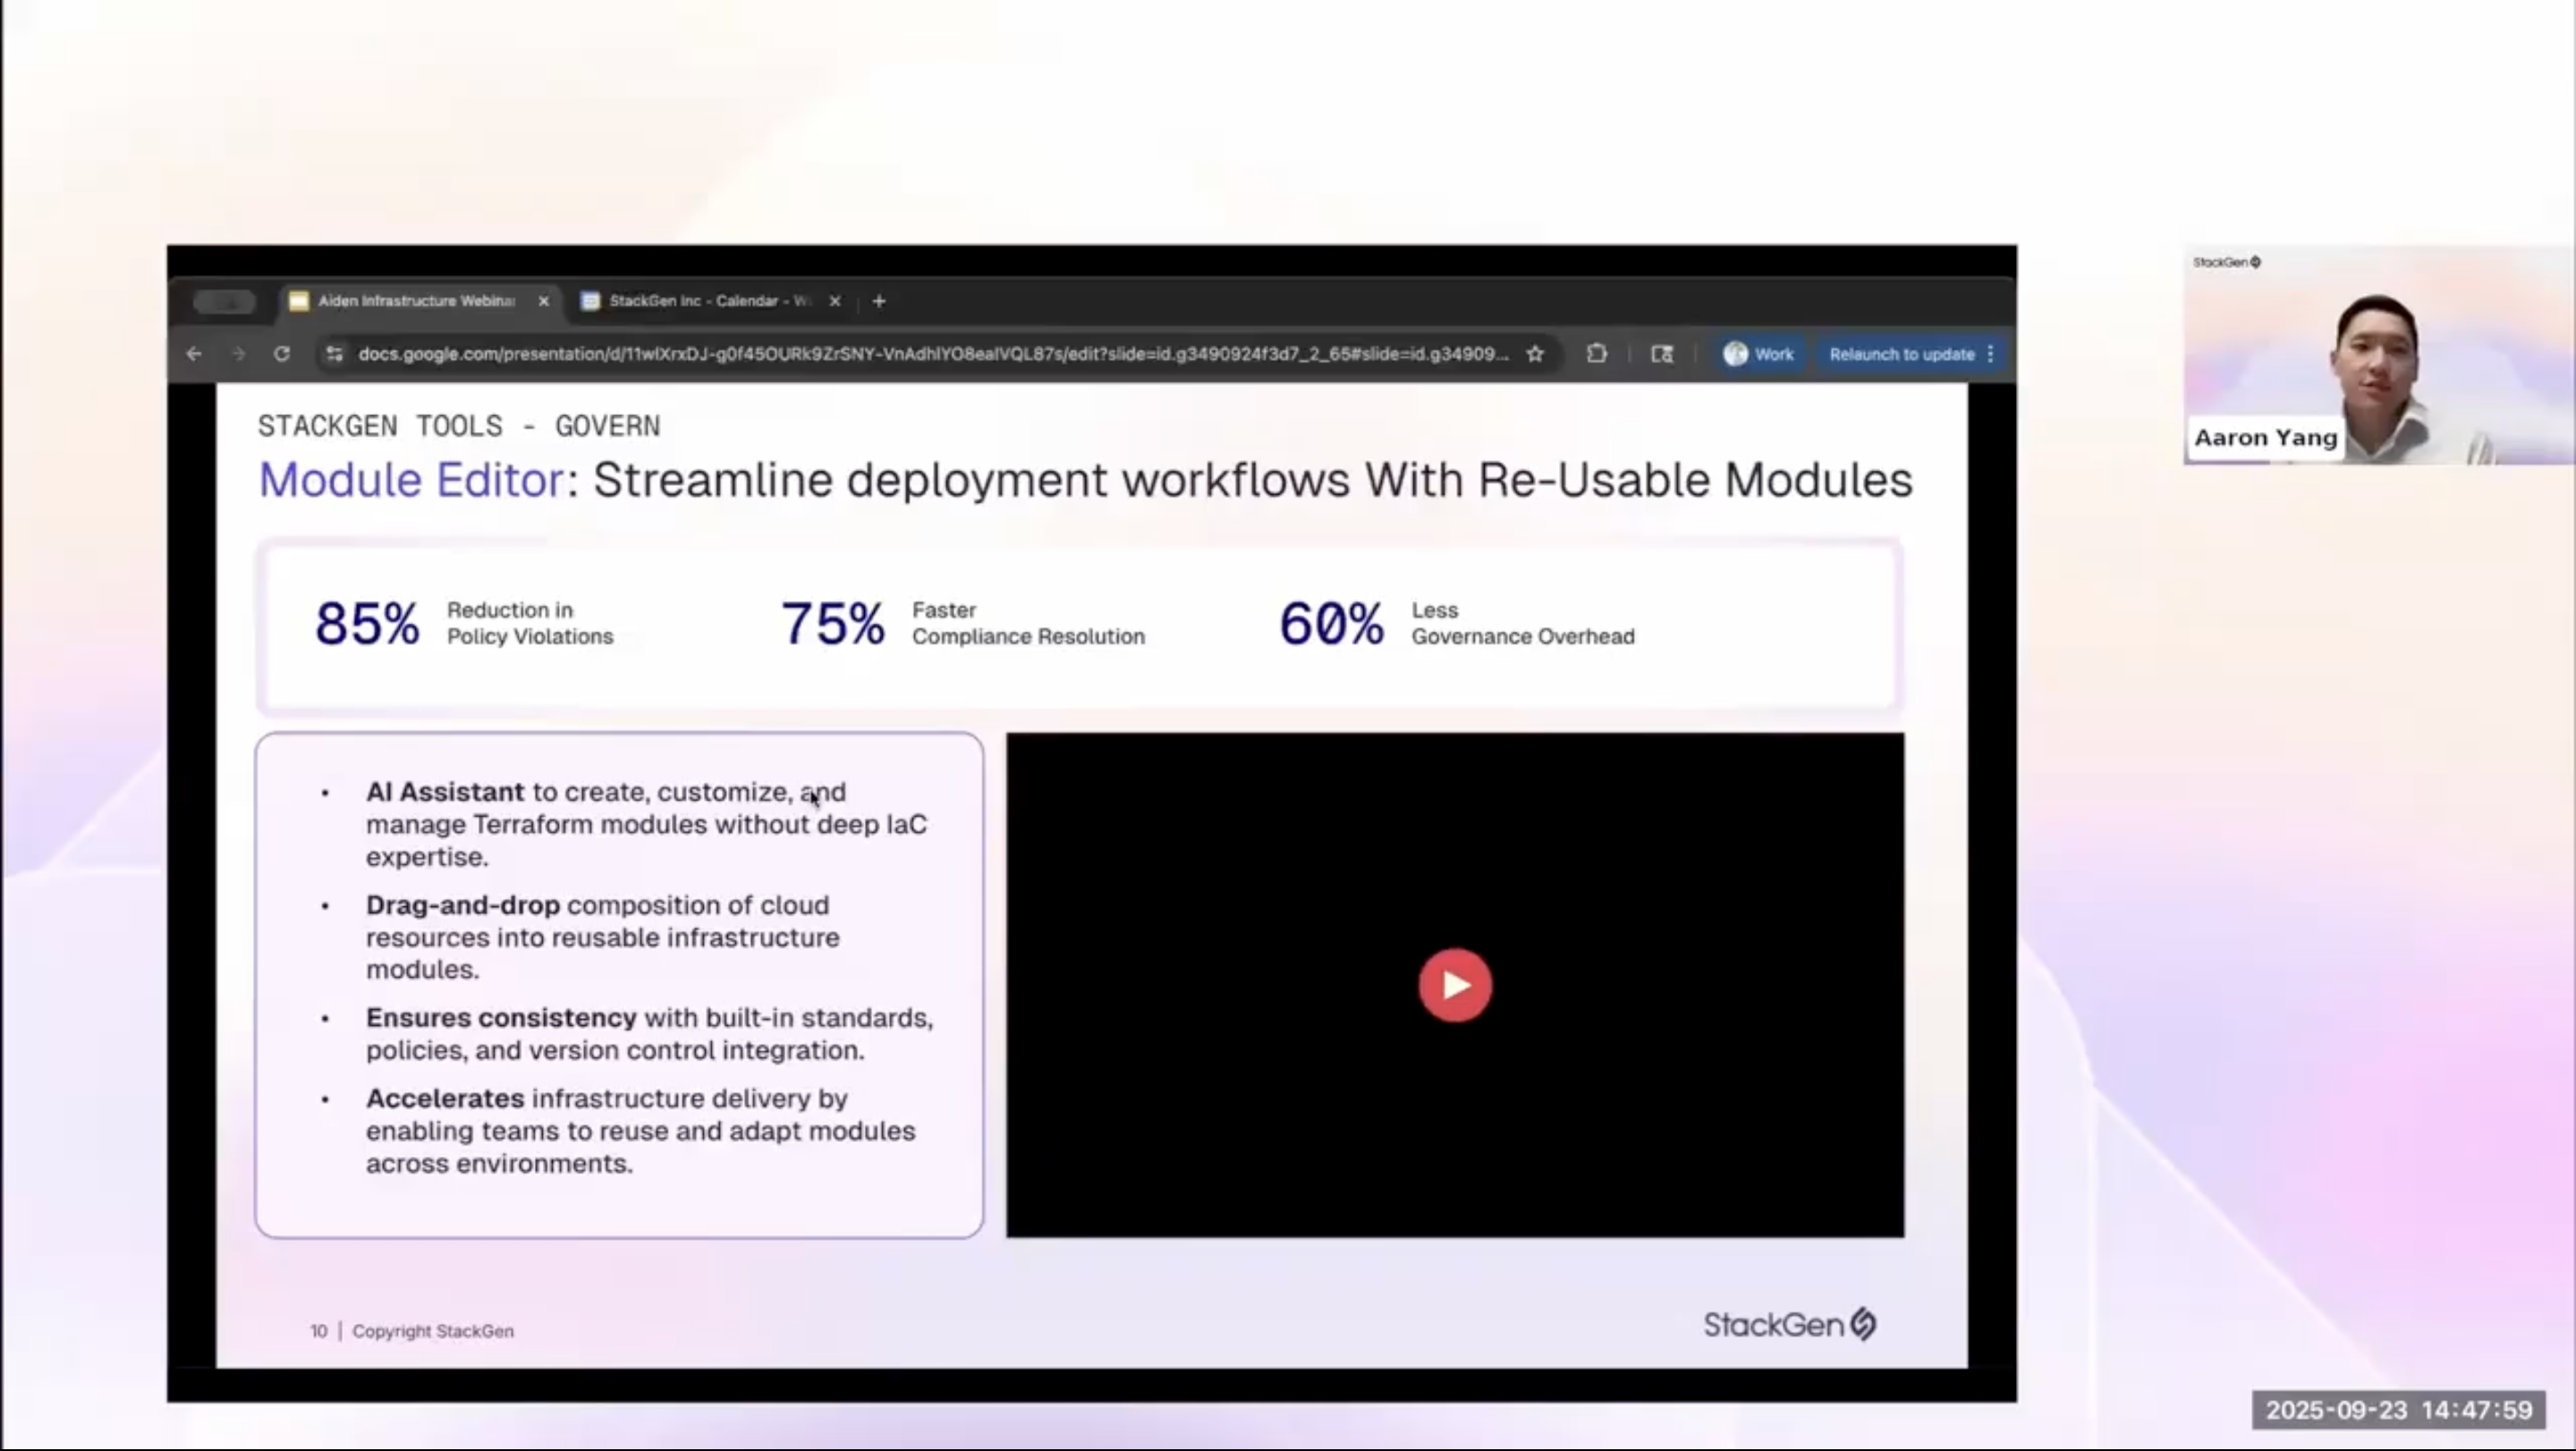
Task: Play the embedded slide video
Action: (x=1455, y=985)
